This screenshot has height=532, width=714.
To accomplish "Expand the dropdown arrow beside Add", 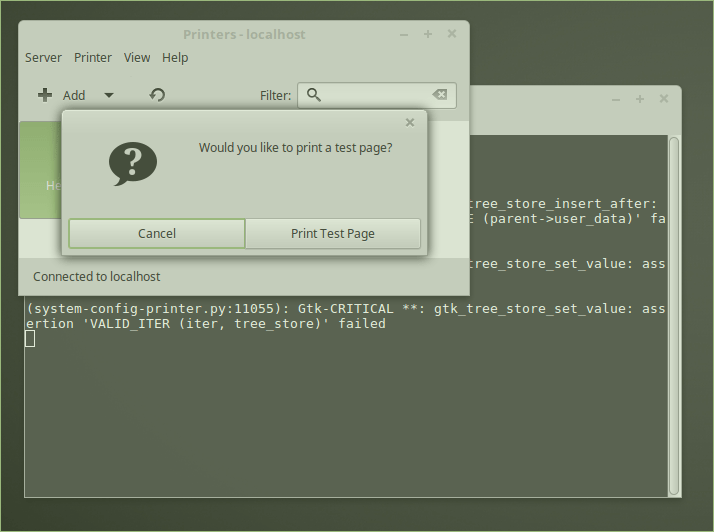I will click(x=109, y=95).
